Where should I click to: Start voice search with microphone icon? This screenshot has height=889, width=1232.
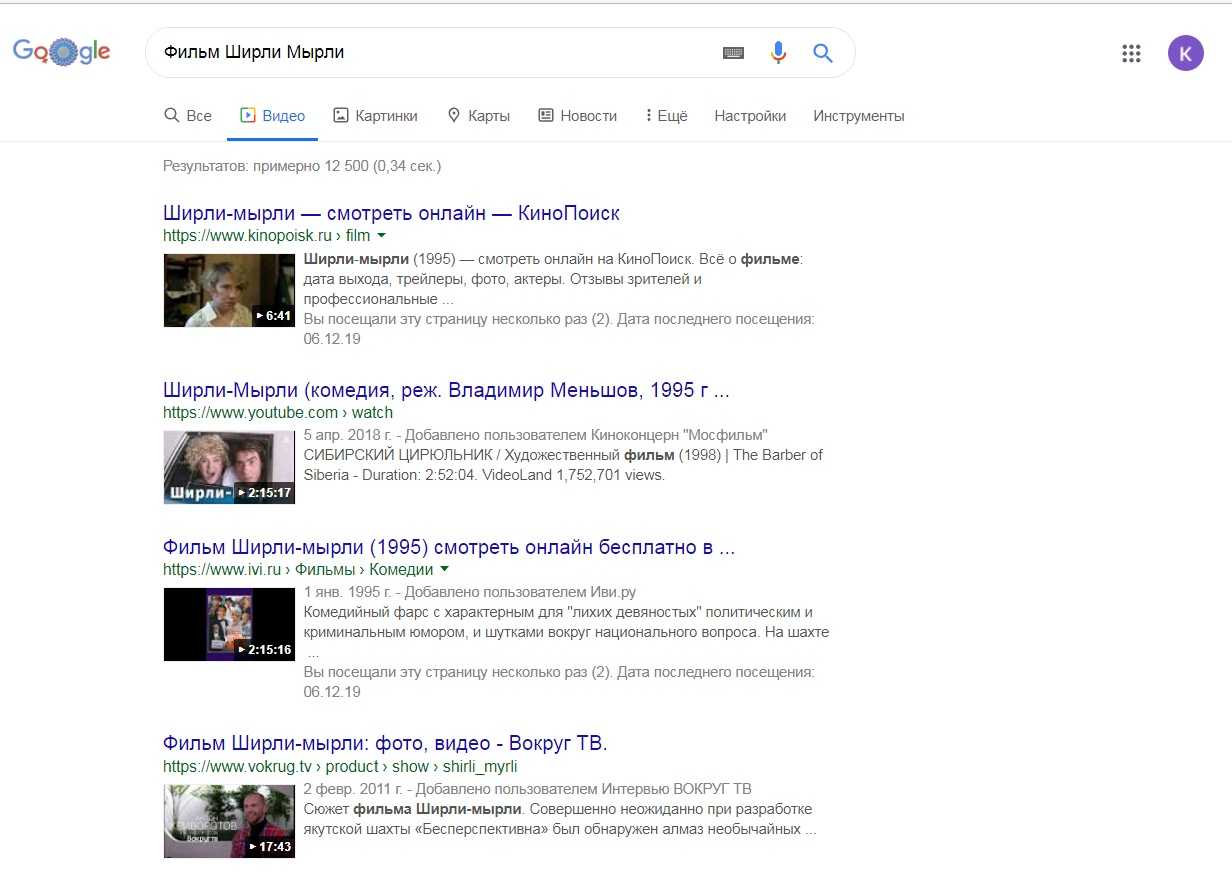coord(778,53)
